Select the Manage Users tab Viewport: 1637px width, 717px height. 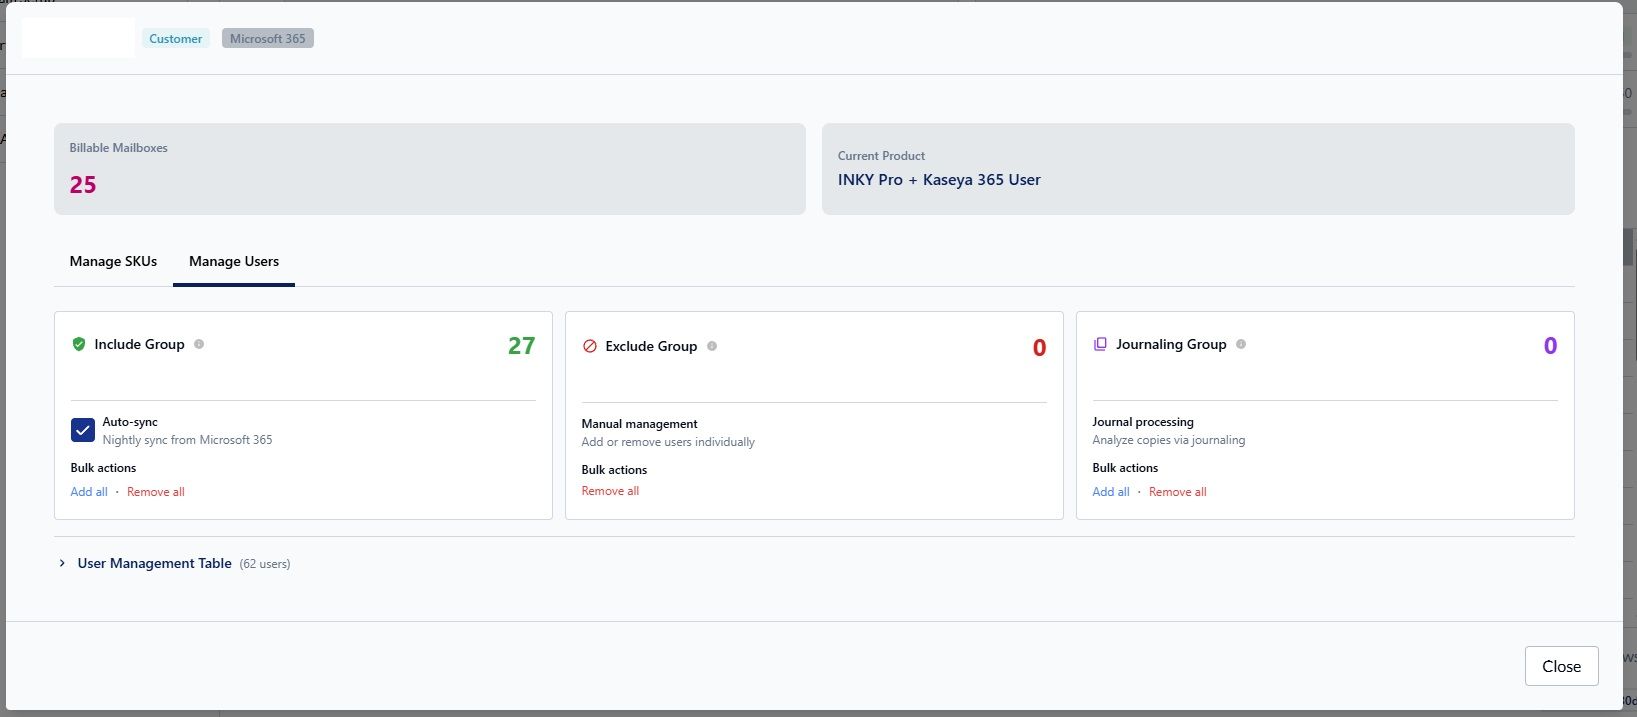click(x=234, y=261)
